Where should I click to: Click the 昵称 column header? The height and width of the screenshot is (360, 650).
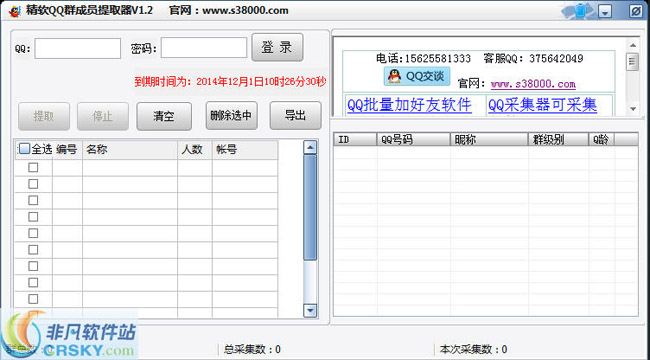pyautogui.click(x=489, y=140)
